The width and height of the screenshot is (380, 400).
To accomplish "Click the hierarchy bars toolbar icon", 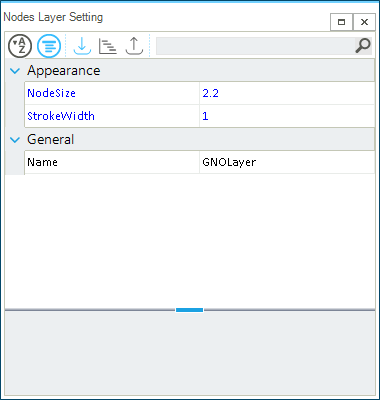I will (108, 46).
